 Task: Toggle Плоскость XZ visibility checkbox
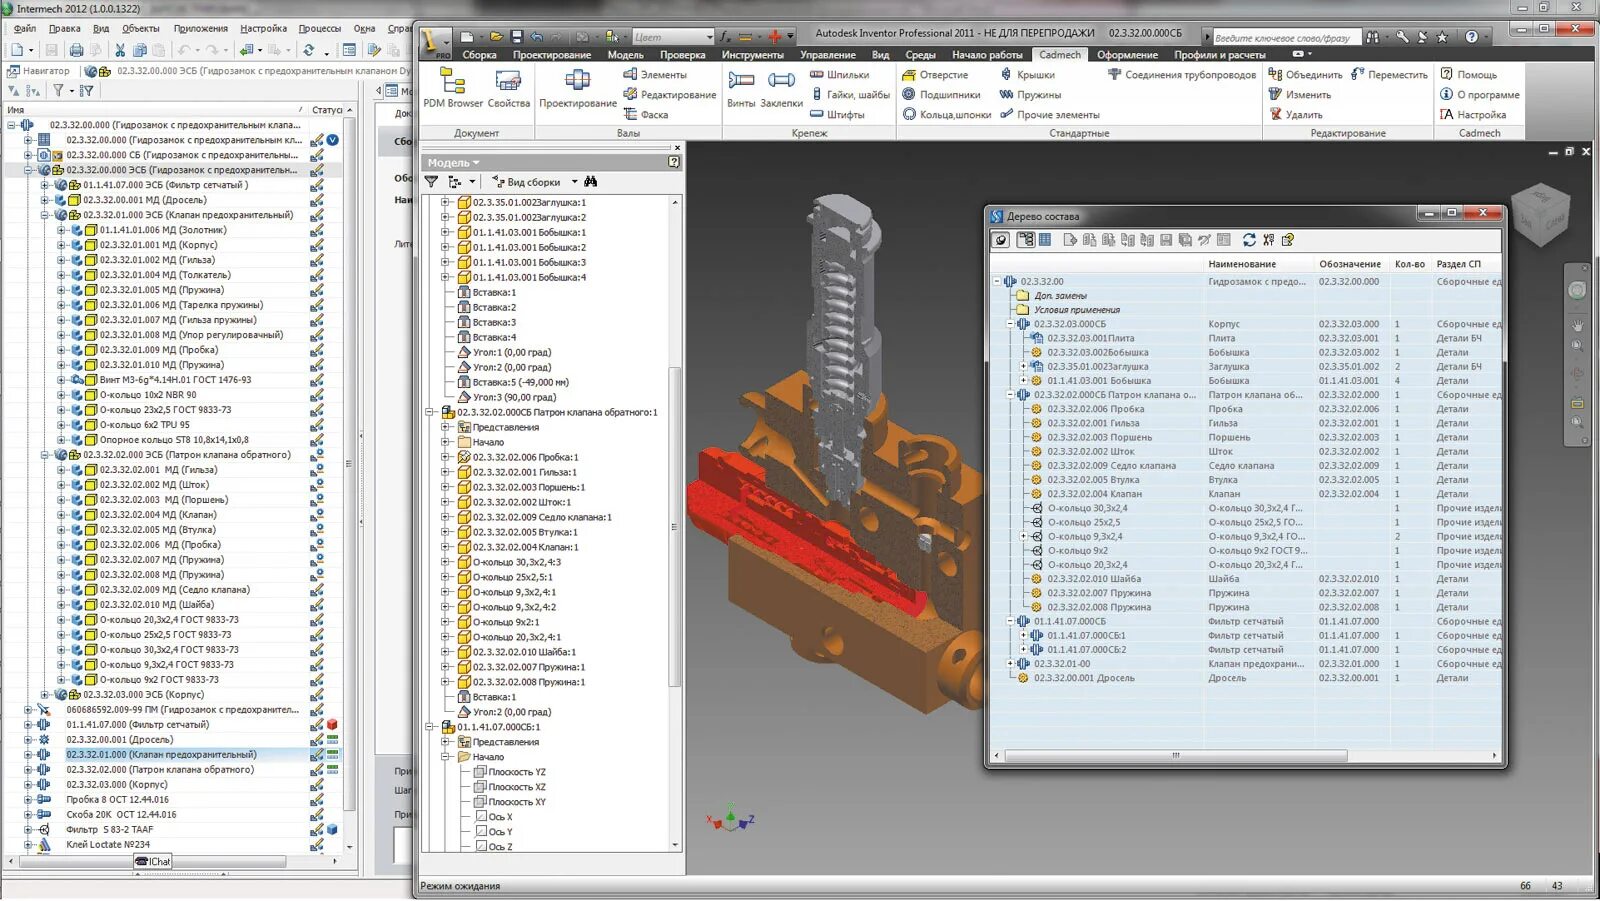point(480,787)
